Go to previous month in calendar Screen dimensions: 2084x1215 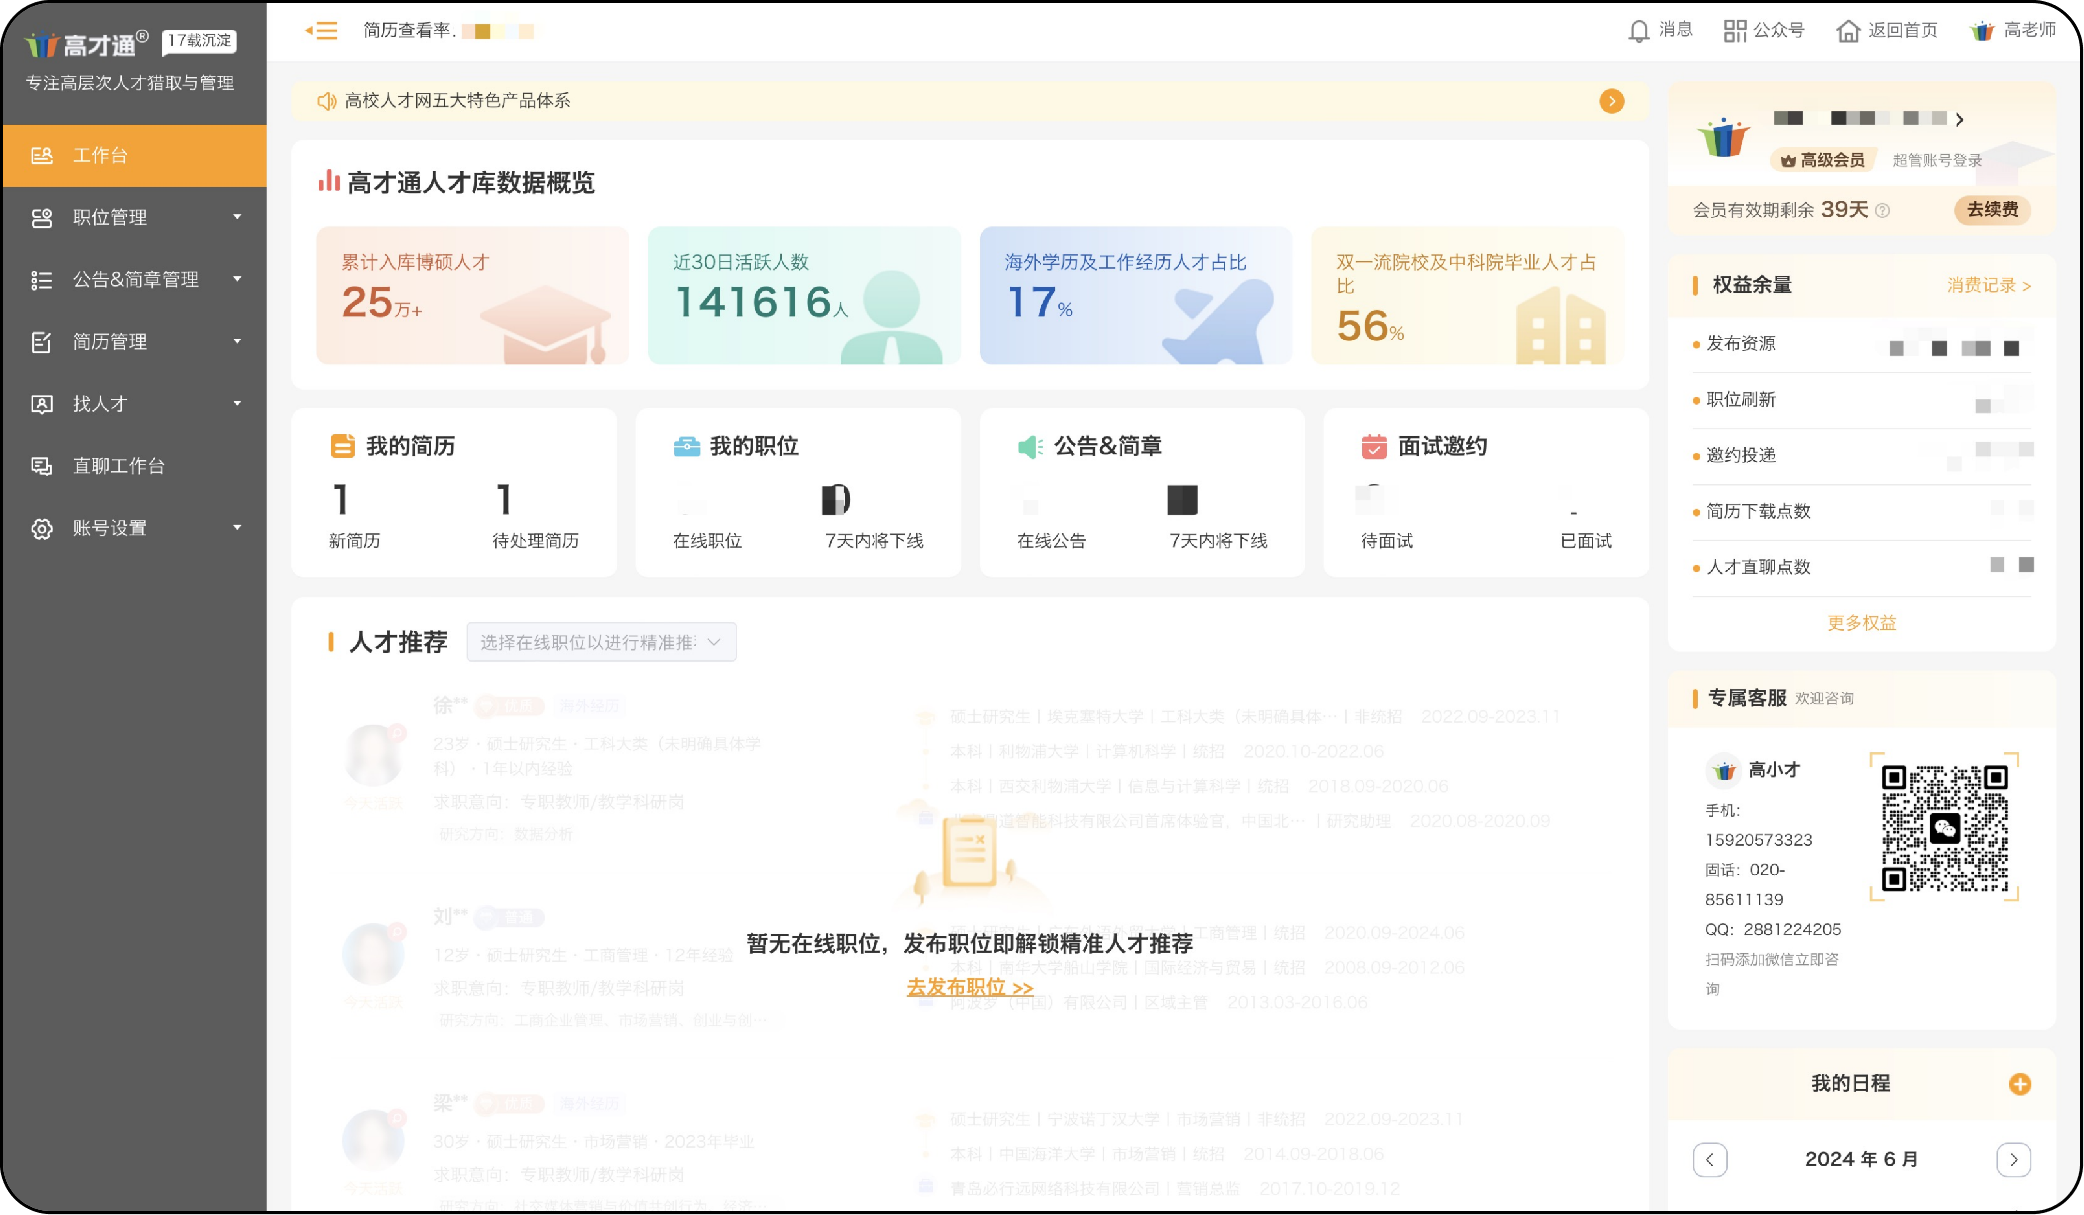(1710, 1159)
